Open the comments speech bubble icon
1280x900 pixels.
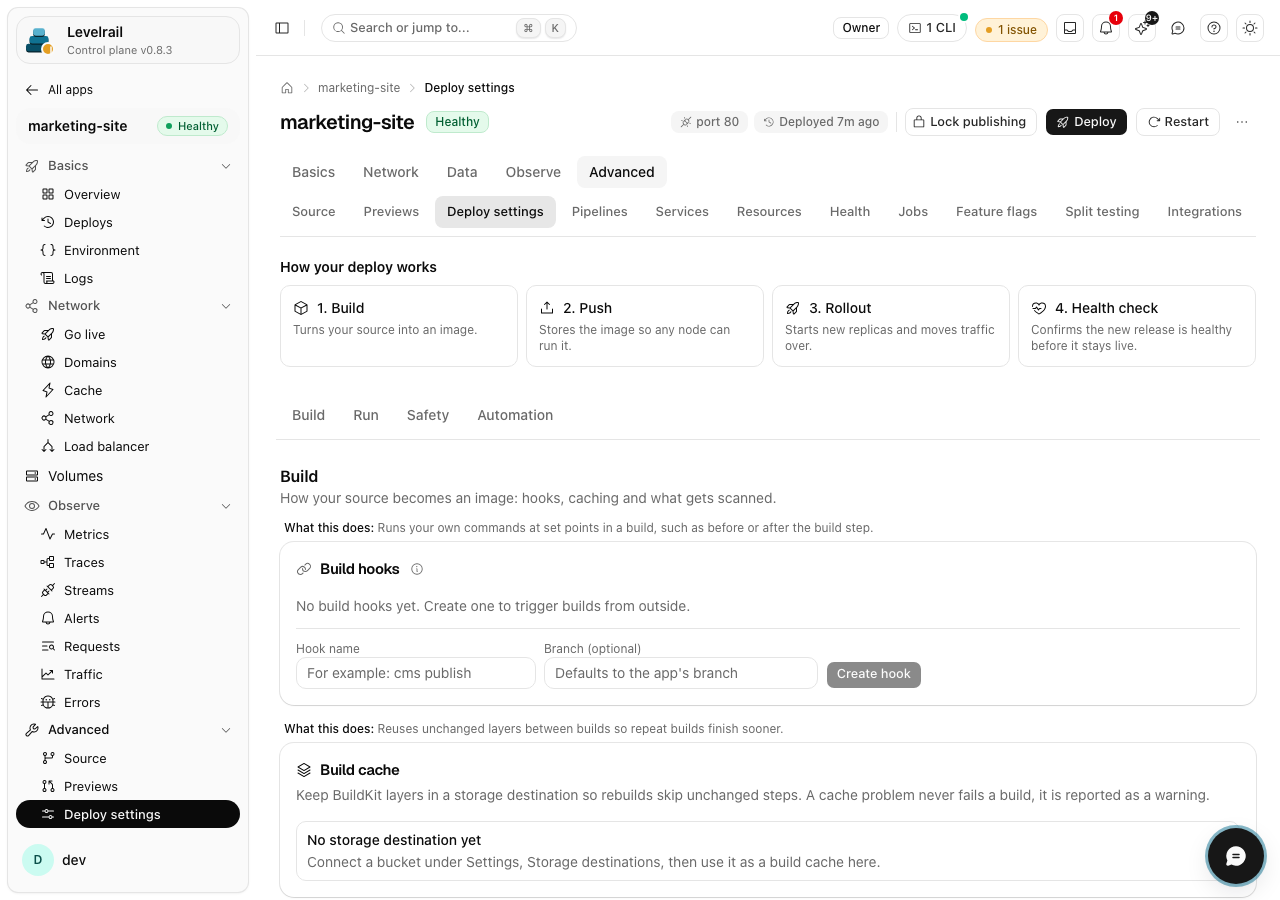click(1178, 28)
